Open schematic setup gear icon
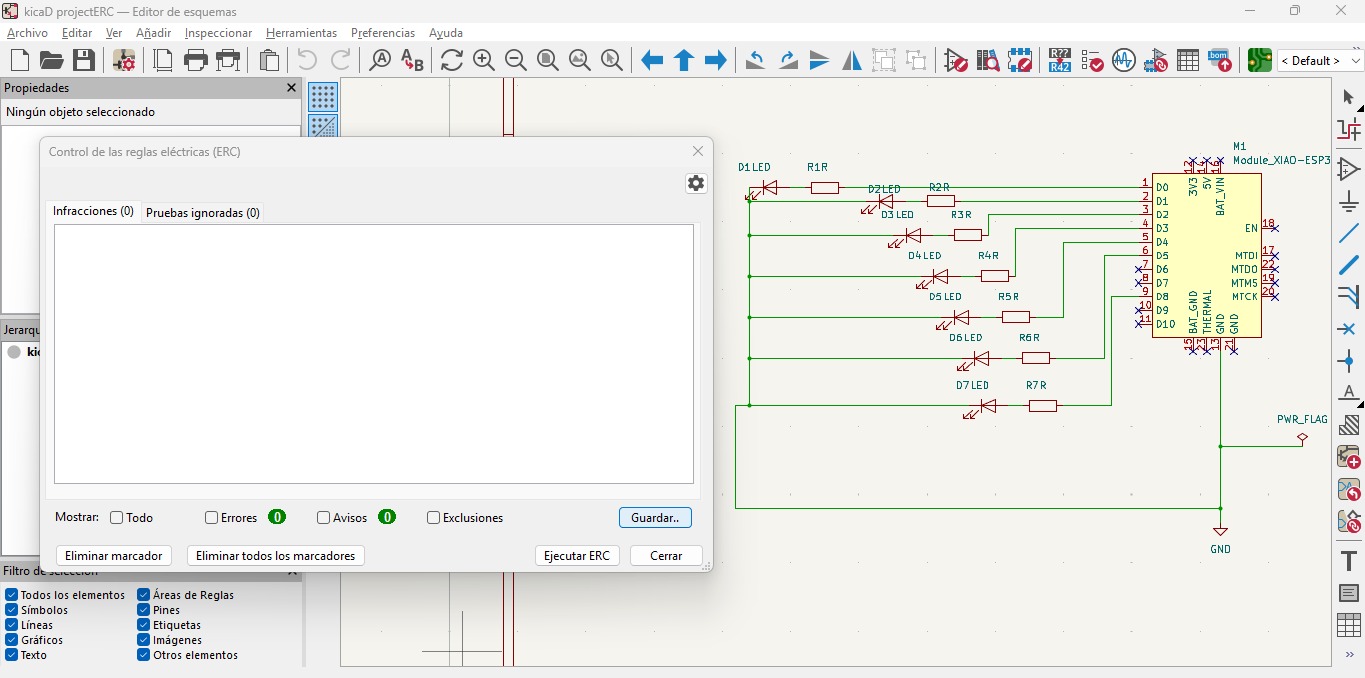This screenshot has width=1365, height=678. pyautogui.click(x=124, y=60)
